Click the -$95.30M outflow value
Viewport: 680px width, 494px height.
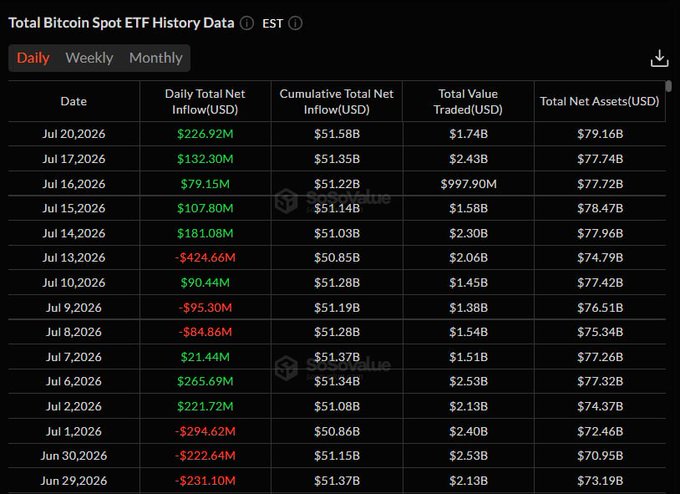[x=205, y=308]
